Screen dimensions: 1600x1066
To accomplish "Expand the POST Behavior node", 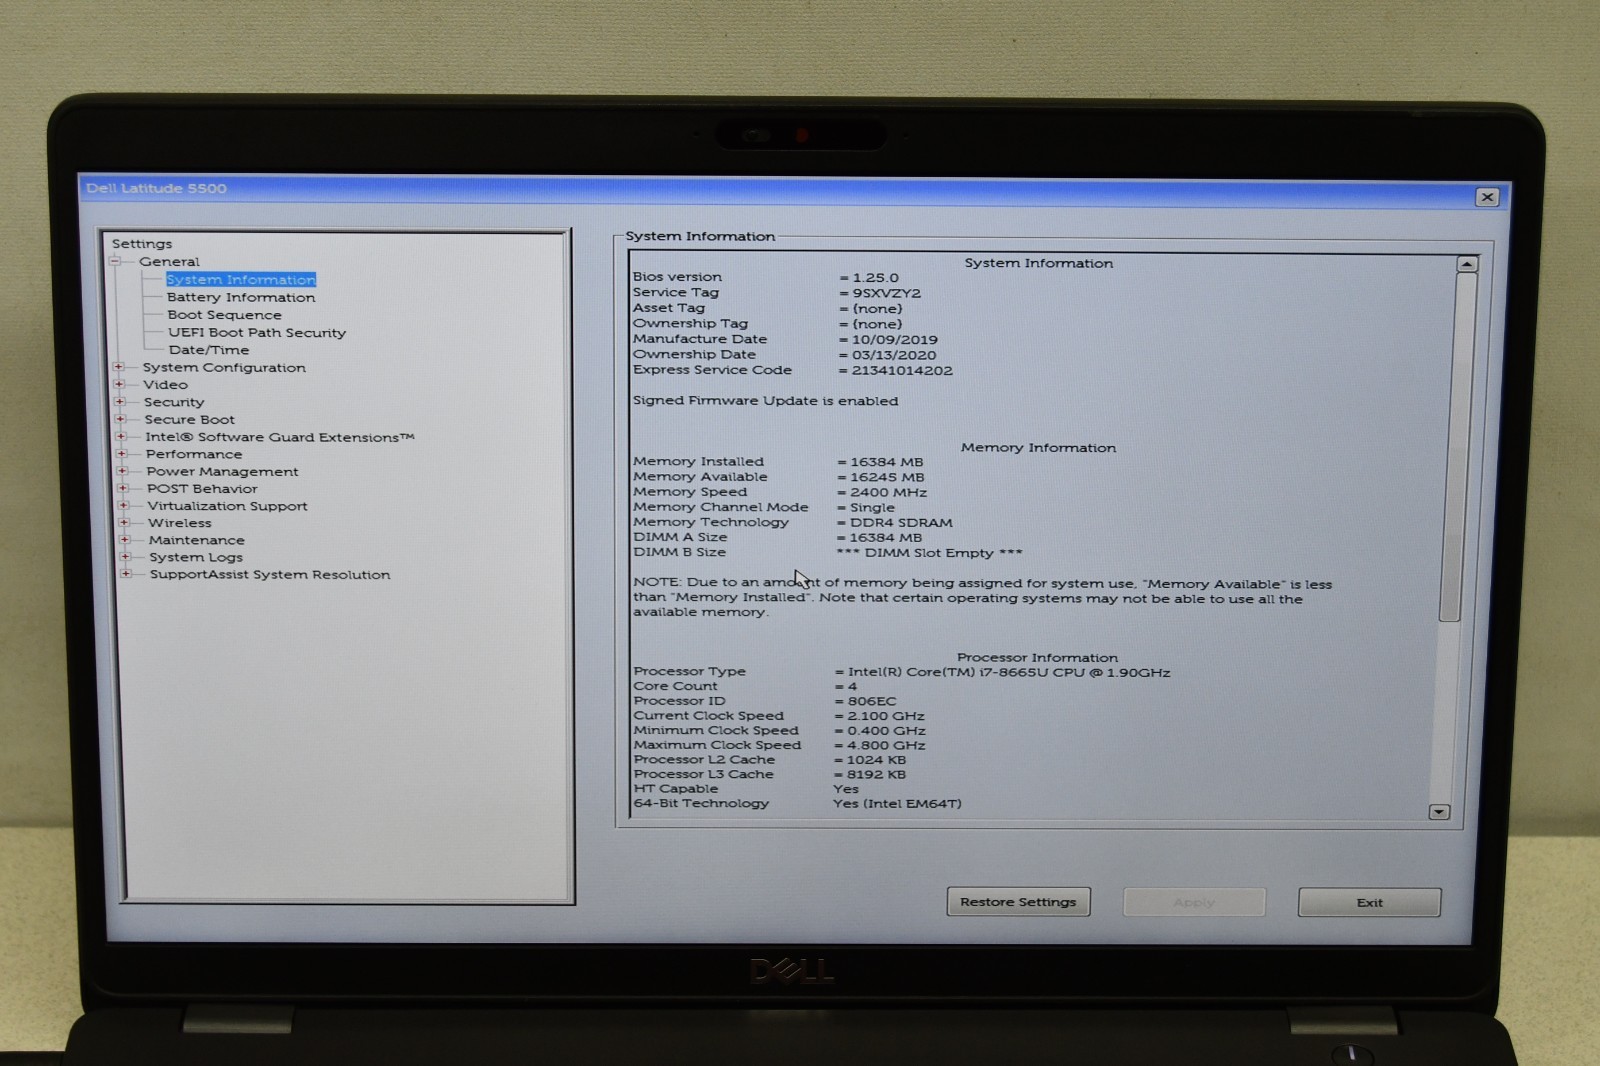I will click(123, 488).
